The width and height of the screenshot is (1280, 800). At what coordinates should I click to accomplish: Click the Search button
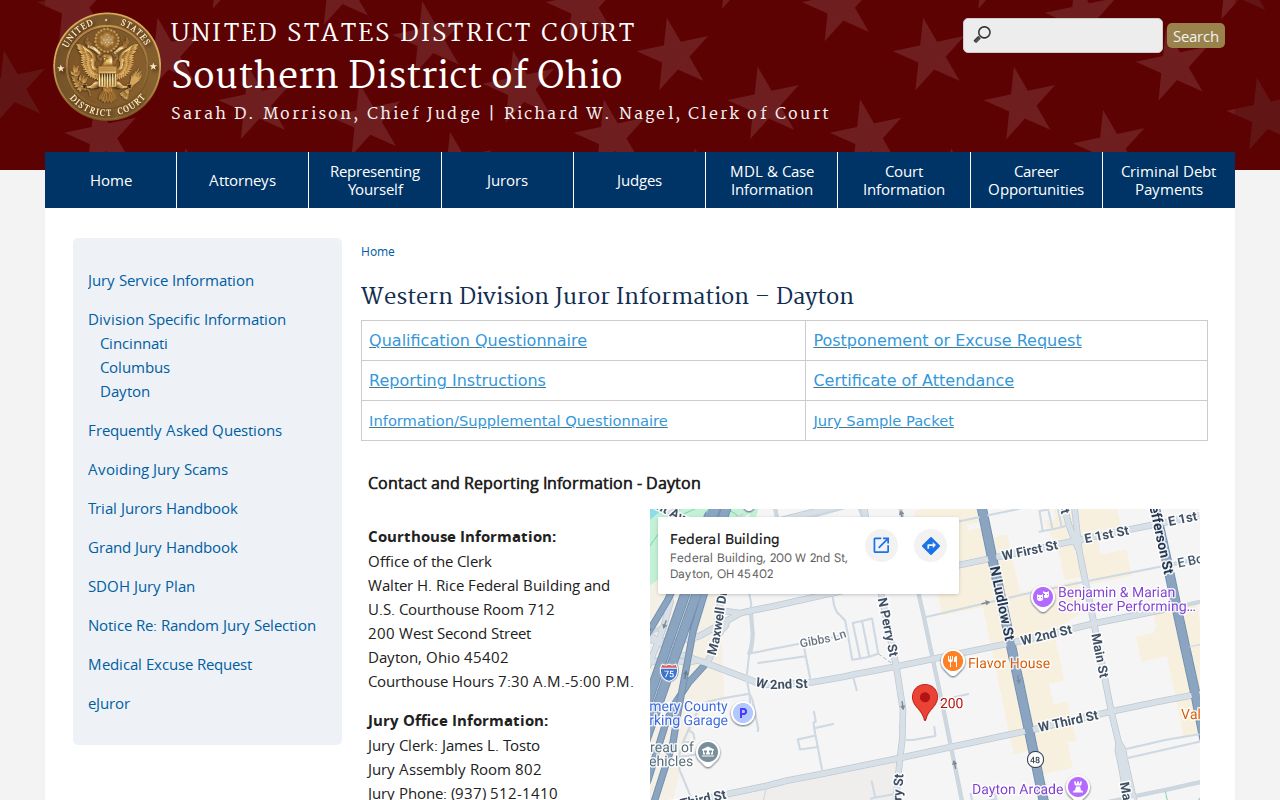coord(1195,36)
